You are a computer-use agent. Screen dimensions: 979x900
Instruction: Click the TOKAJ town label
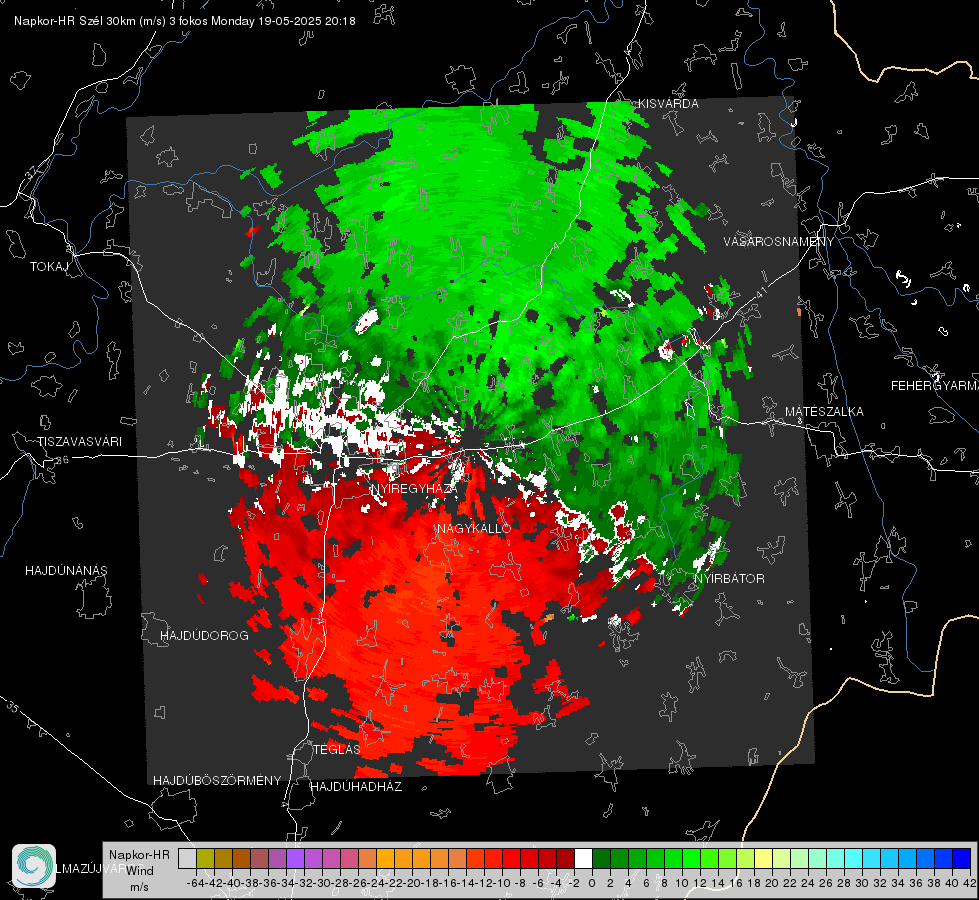coord(49,267)
